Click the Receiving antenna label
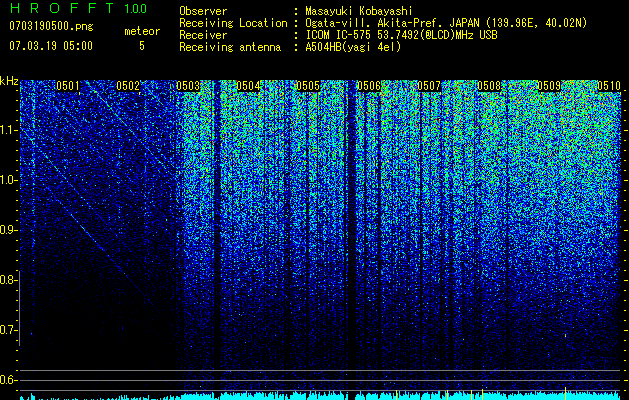 tap(230, 47)
